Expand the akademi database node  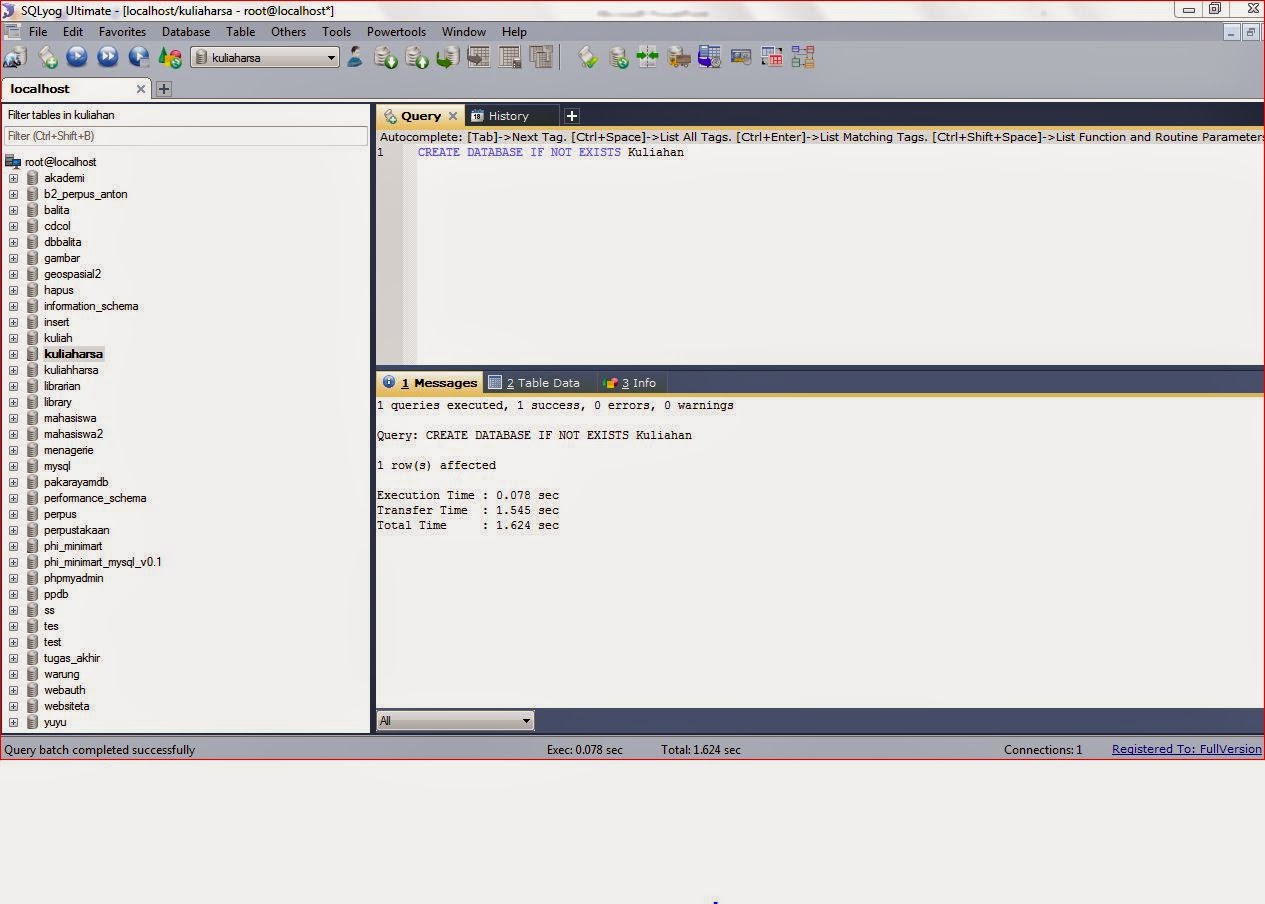(x=14, y=178)
